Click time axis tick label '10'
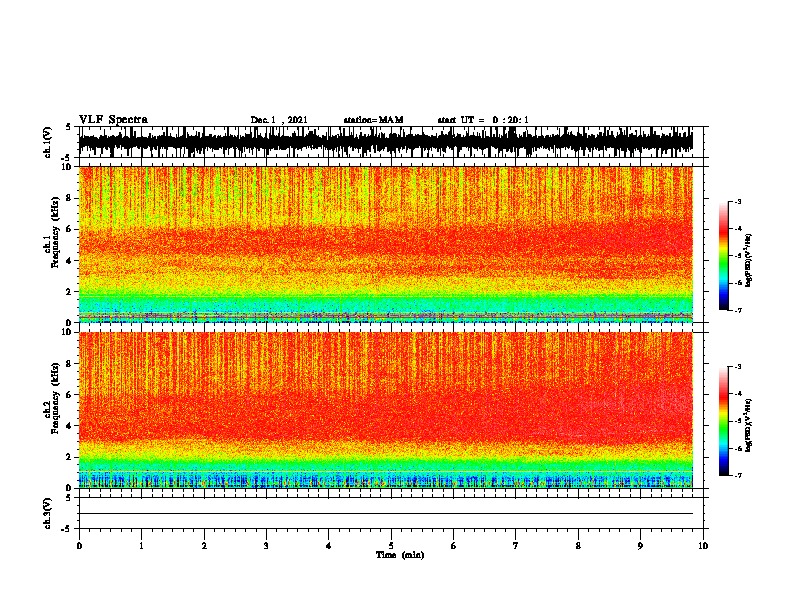 (703, 546)
